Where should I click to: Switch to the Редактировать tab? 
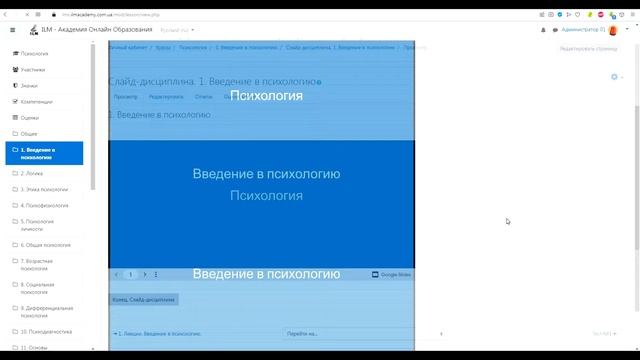tap(166, 97)
